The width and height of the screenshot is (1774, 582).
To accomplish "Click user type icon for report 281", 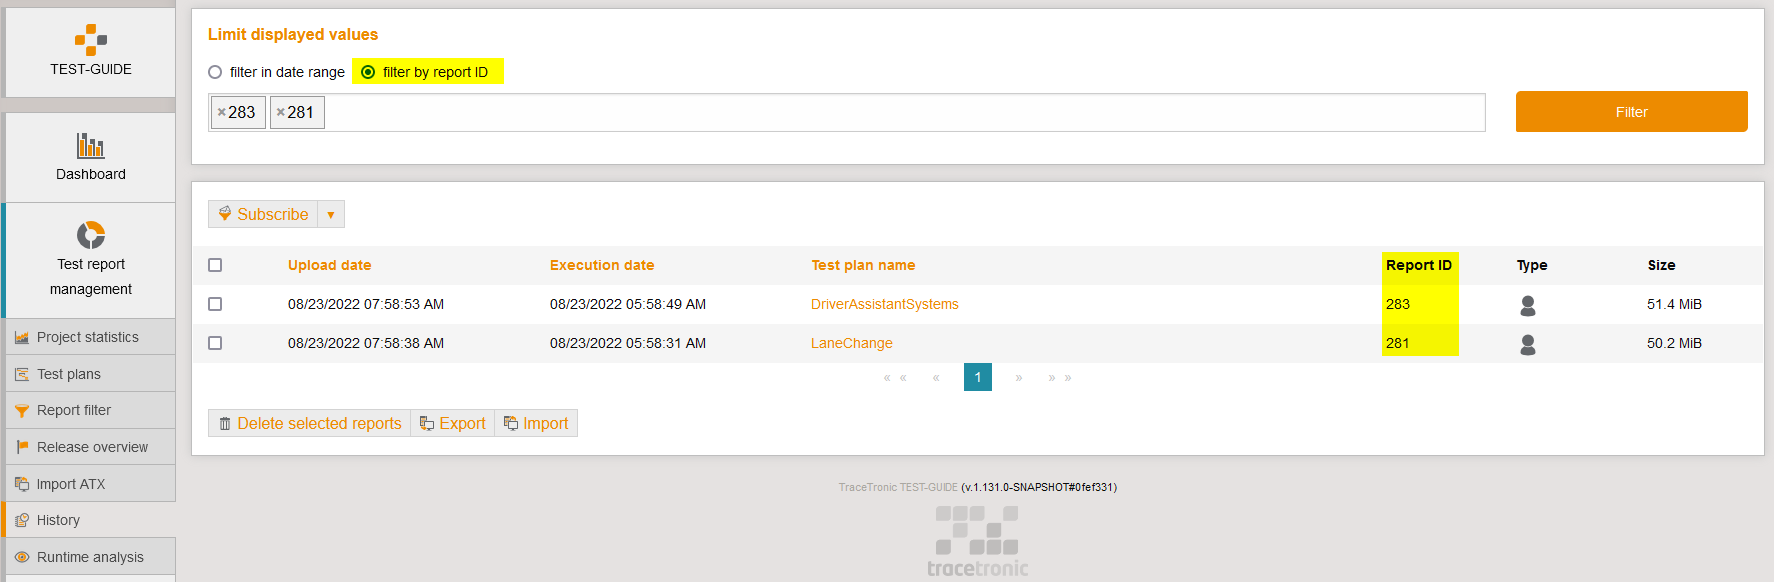I will [1527, 344].
